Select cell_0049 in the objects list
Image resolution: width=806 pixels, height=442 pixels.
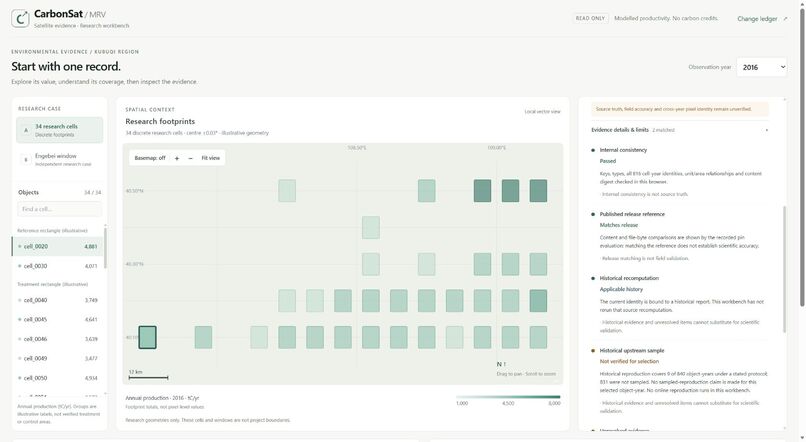click(x=58, y=359)
